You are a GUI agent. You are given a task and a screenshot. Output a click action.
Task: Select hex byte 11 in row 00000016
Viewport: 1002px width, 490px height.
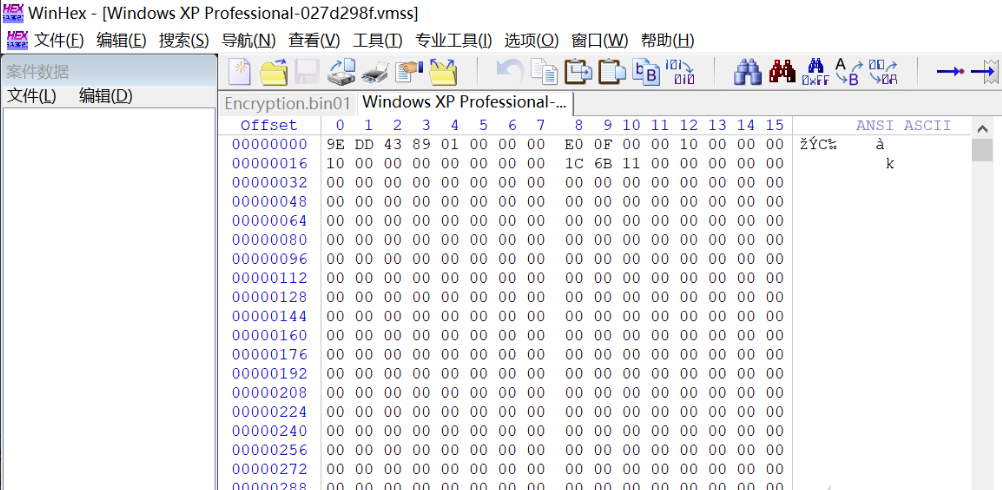(x=631, y=164)
